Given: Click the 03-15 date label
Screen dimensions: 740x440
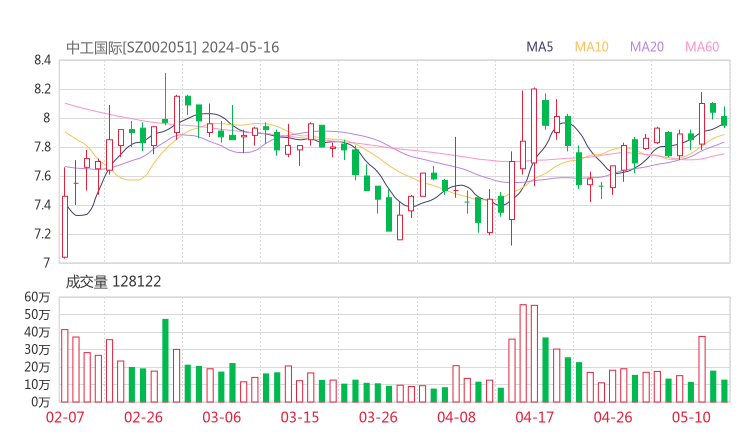Looking at the screenshot, I should click(x=300, y=417).
